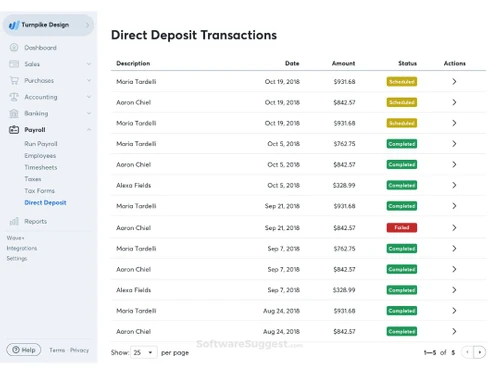Open the Oct 5 Alexa Fields transaction arrow

pos(454,185)
